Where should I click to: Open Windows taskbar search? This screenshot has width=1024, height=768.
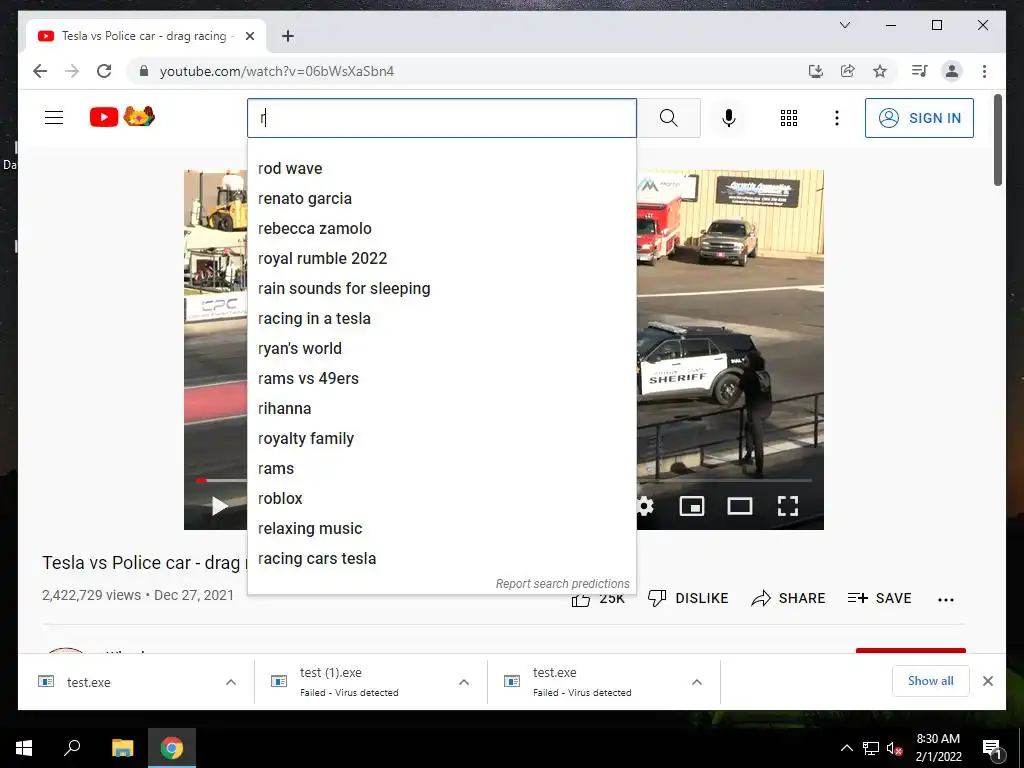pos(72,748)
